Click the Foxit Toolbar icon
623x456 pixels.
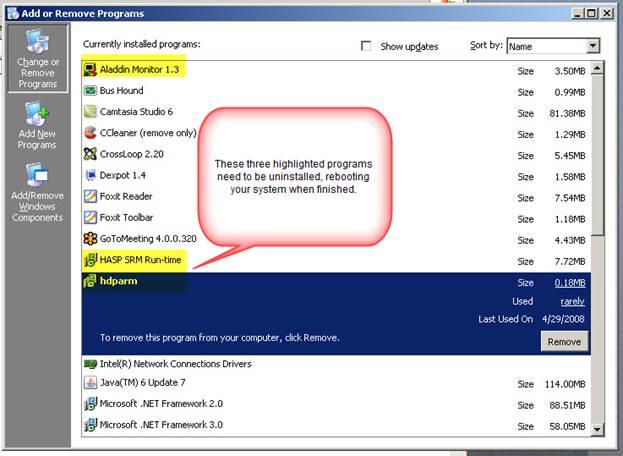tap(90, 217)
